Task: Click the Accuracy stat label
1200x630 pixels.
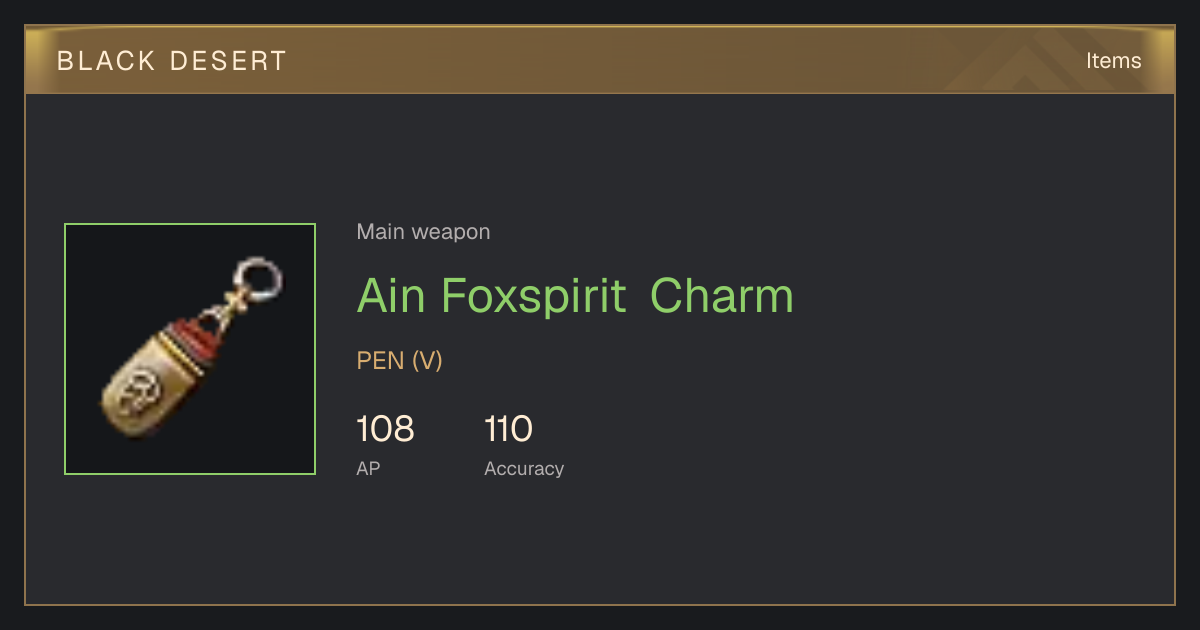Action: click(x=524, y=468)
